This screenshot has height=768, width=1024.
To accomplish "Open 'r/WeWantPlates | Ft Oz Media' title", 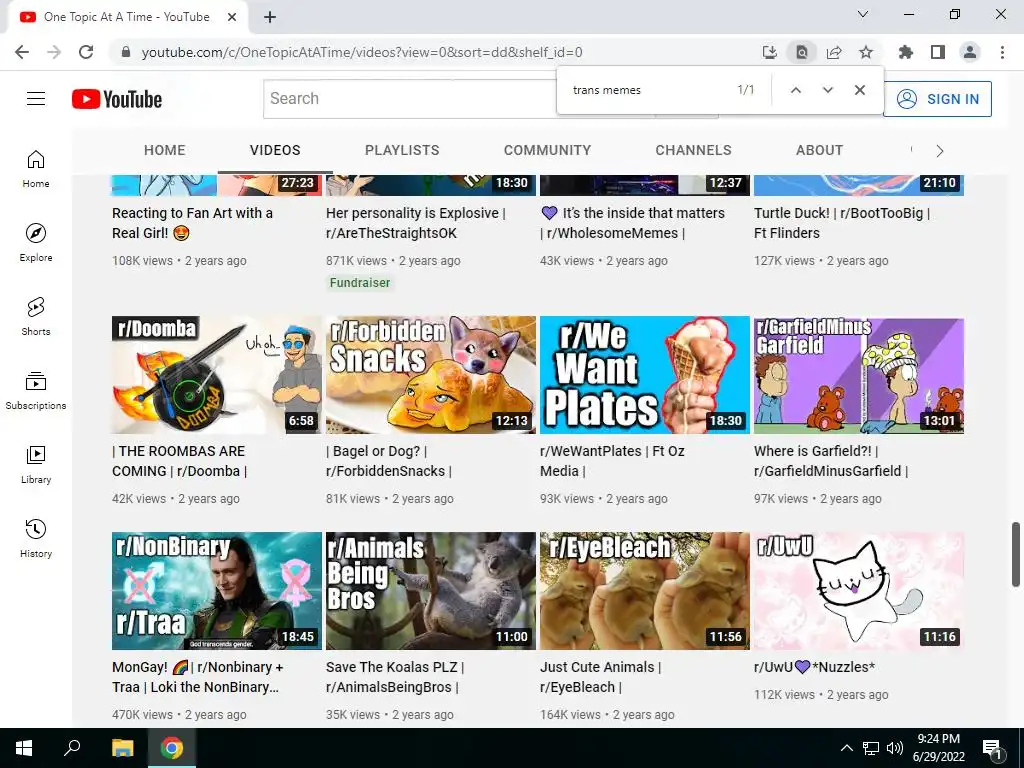I will click(613, 461).
